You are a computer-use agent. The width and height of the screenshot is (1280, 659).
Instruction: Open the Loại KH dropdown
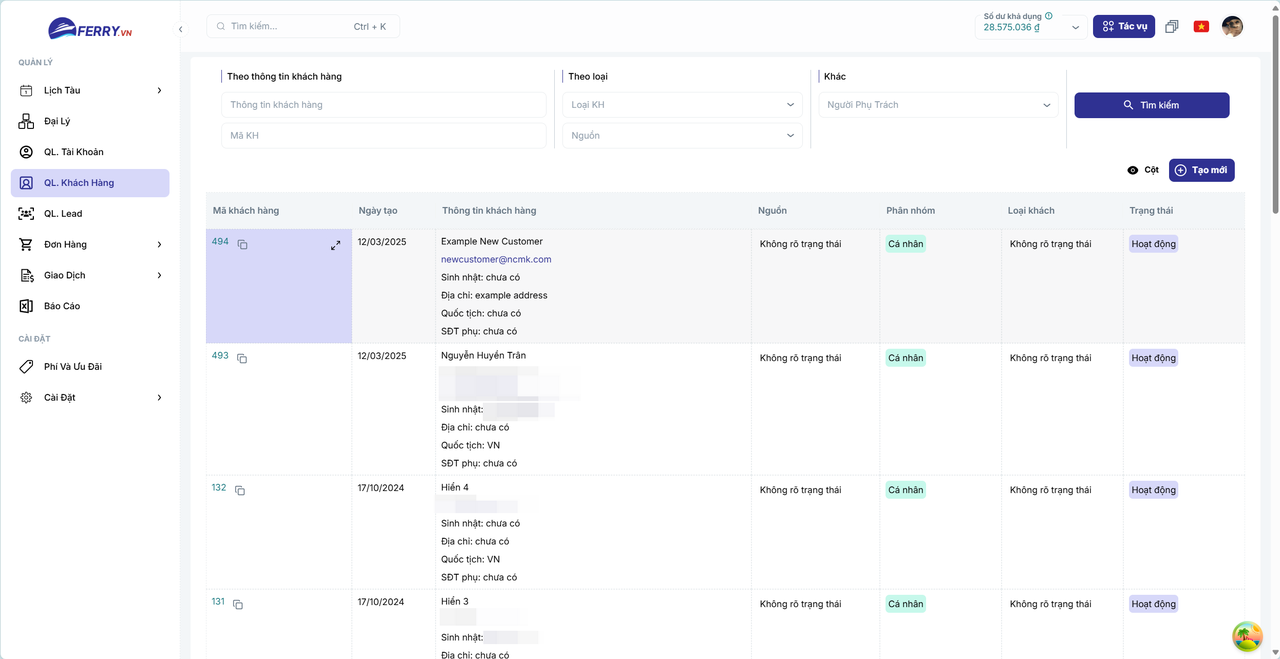pos(683,105)
